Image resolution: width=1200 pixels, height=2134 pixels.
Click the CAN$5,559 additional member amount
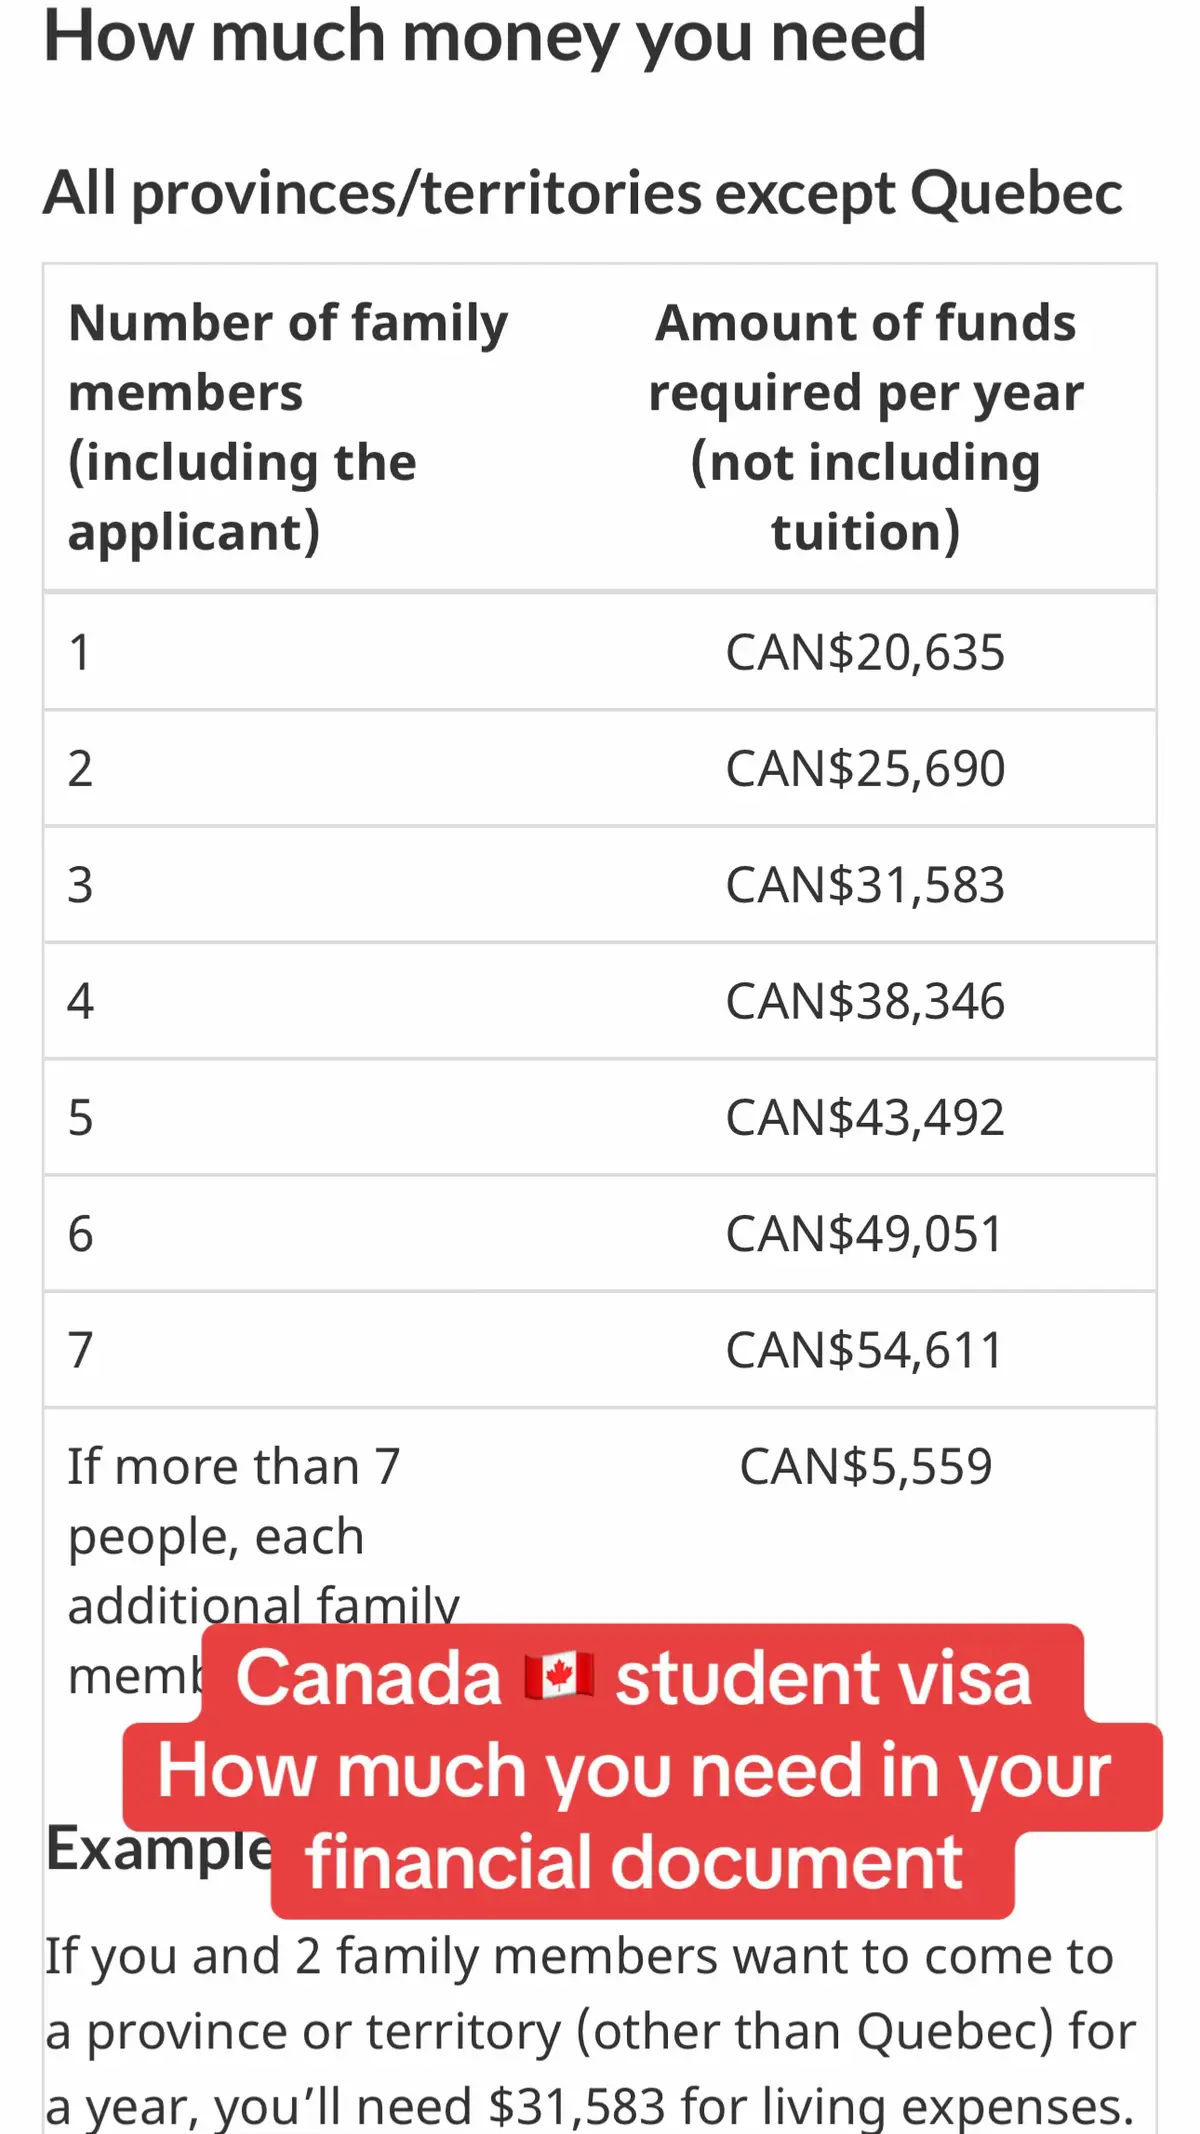coord(865,1466)
